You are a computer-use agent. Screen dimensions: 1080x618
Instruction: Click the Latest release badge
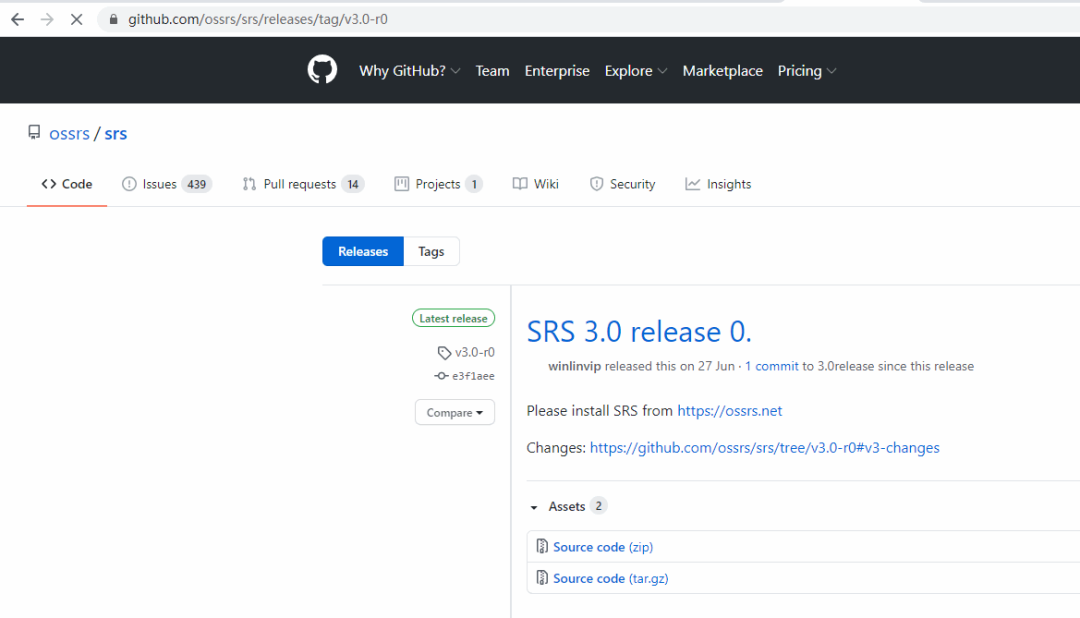pos(453,318)
